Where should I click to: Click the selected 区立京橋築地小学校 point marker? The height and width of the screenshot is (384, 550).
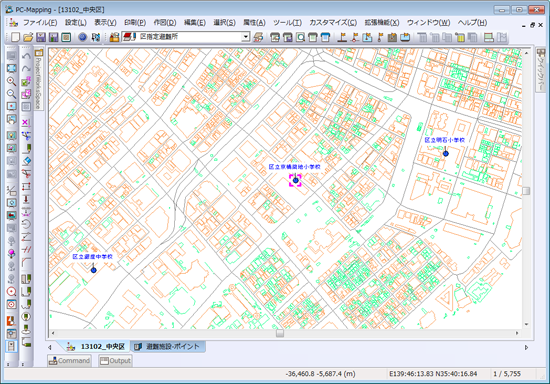295,180
